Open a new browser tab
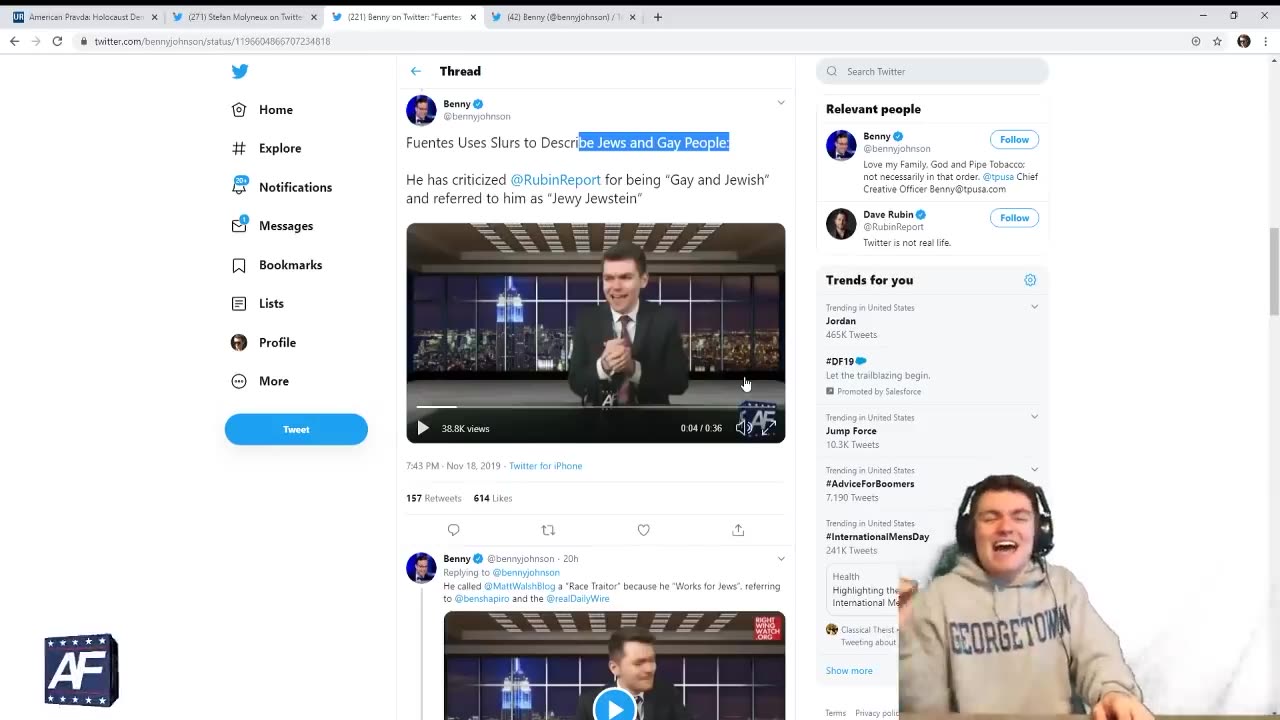The width and height of the screenshot is (1280, 720). [658, 17]
